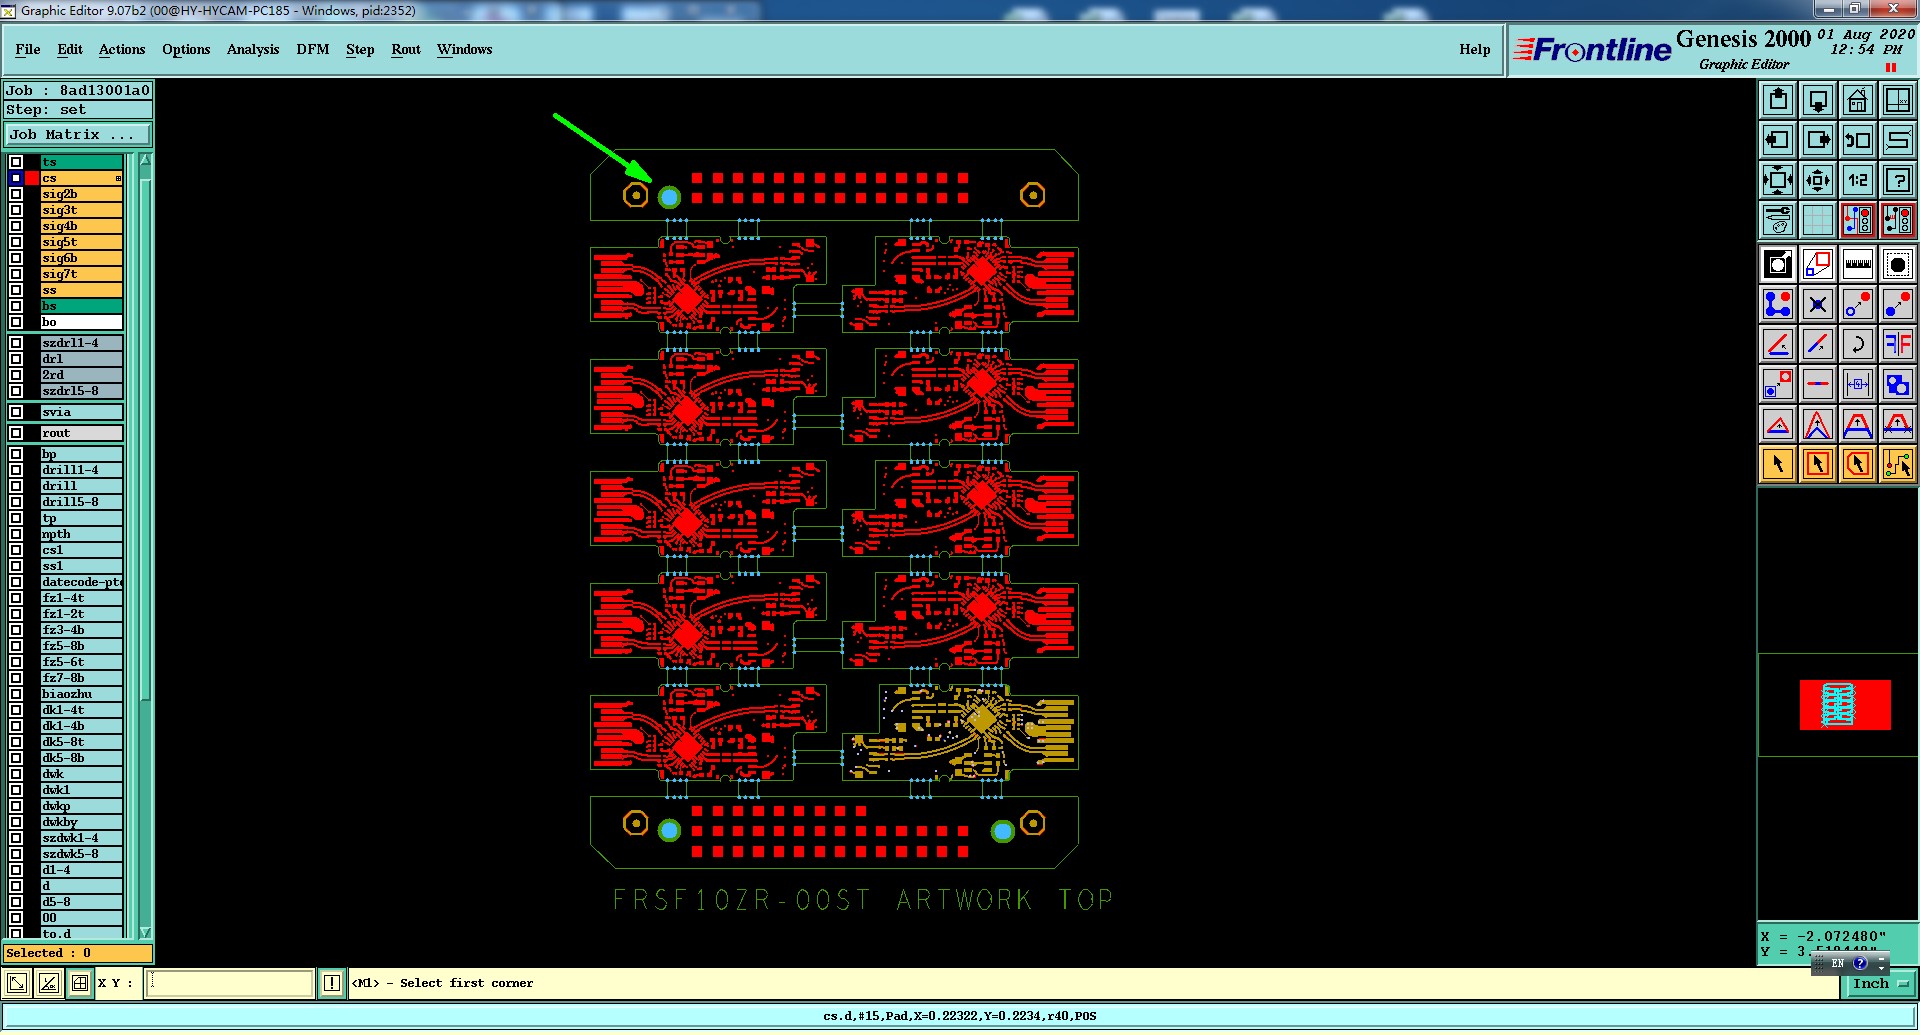The image size is (1920, 1035).
Task: Click the X Y coordinate input field
Action: (230, 984)
